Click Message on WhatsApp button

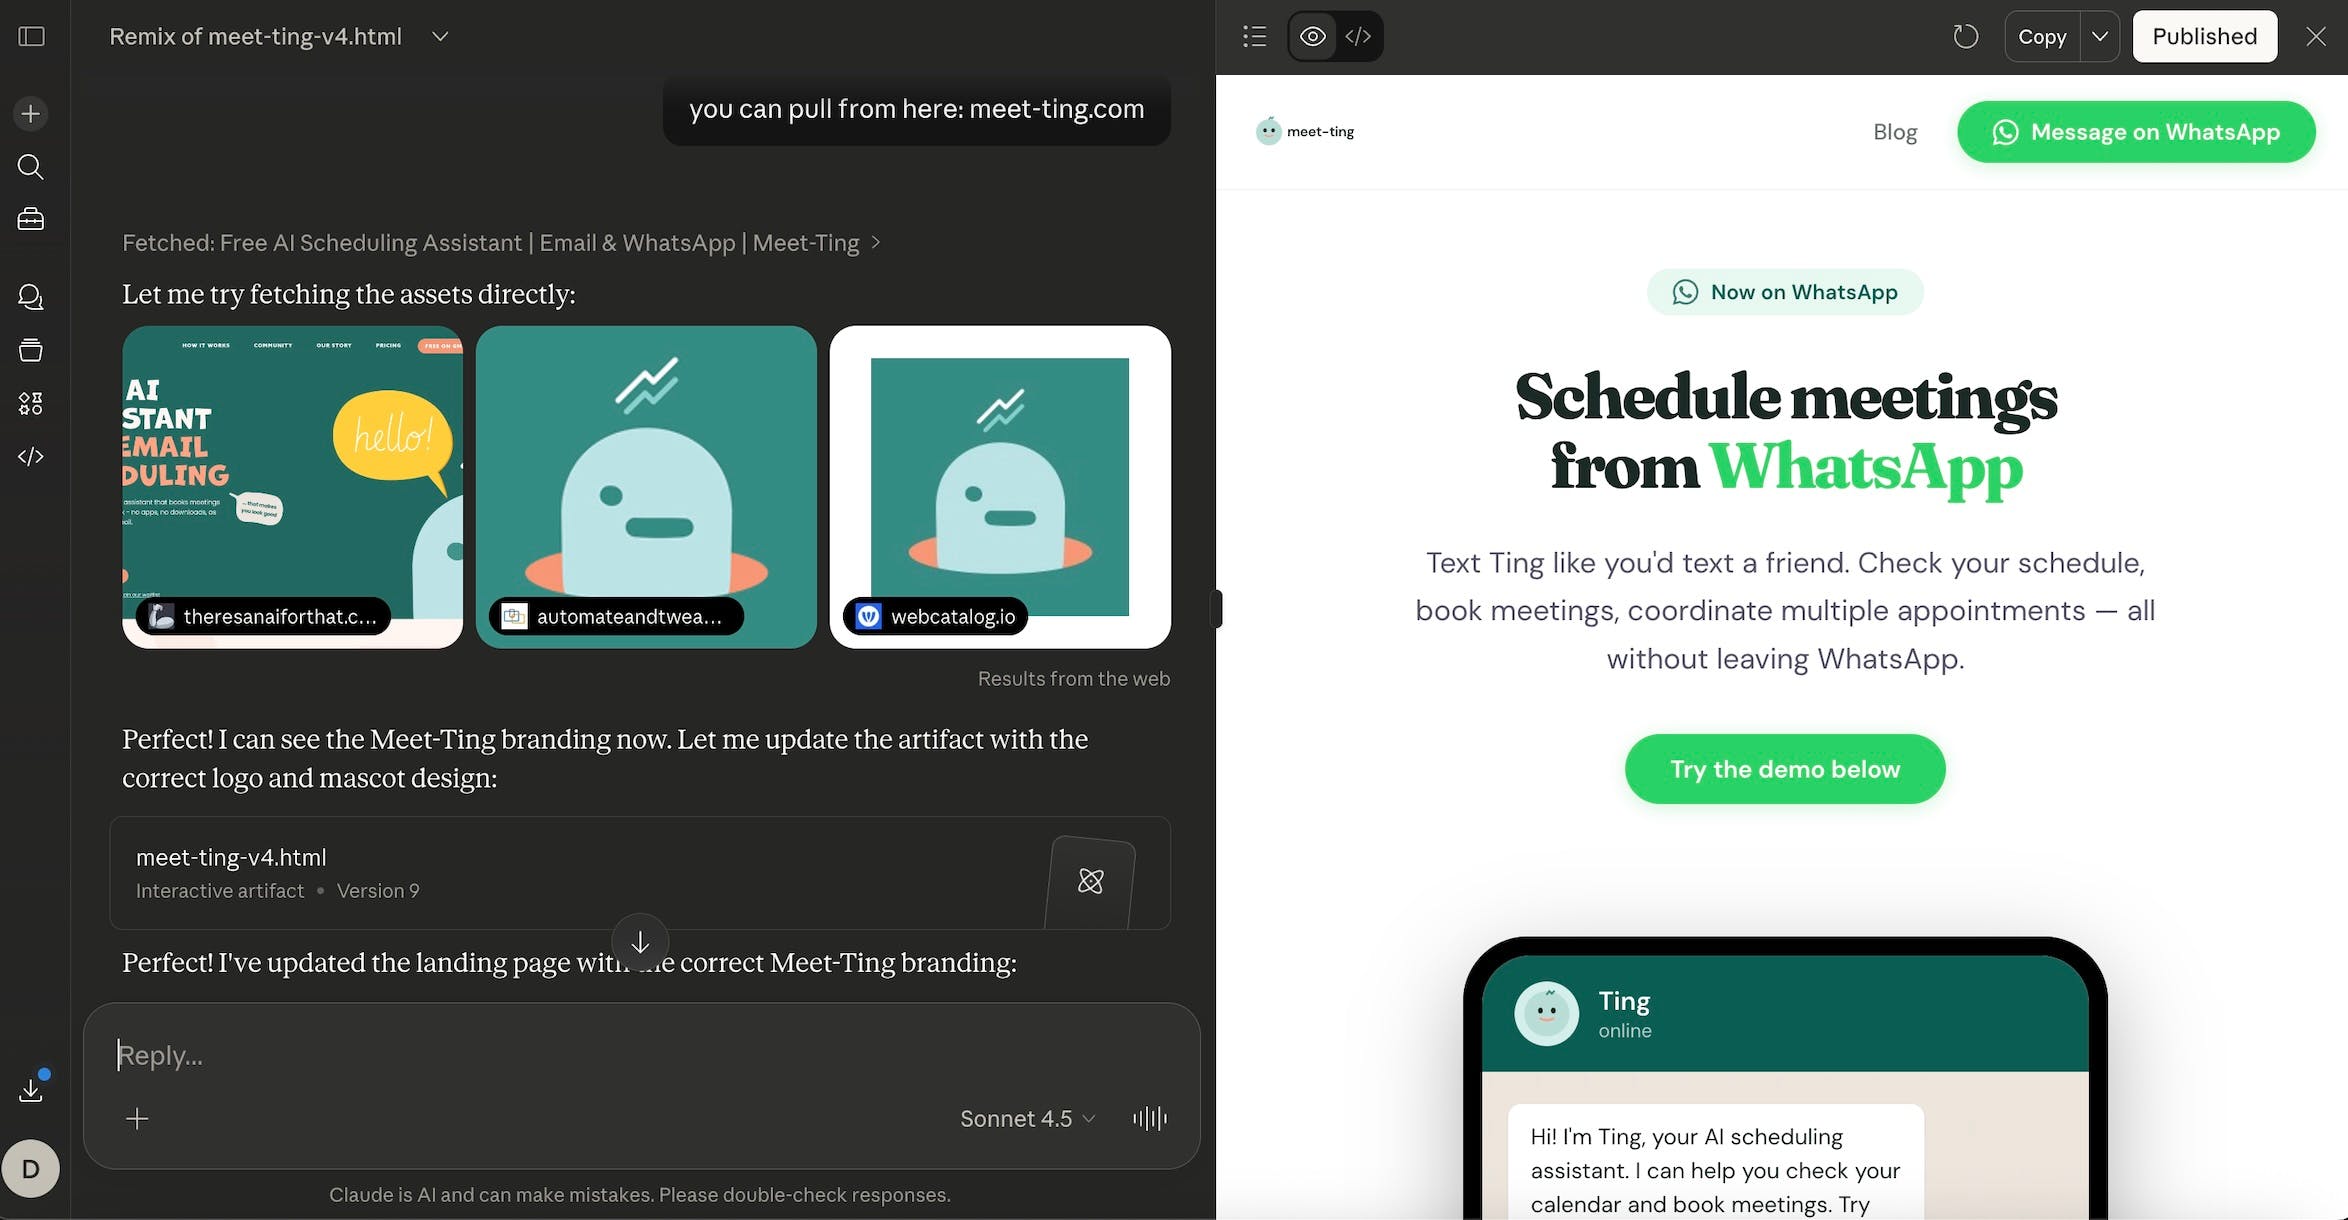click(2136, 132)
